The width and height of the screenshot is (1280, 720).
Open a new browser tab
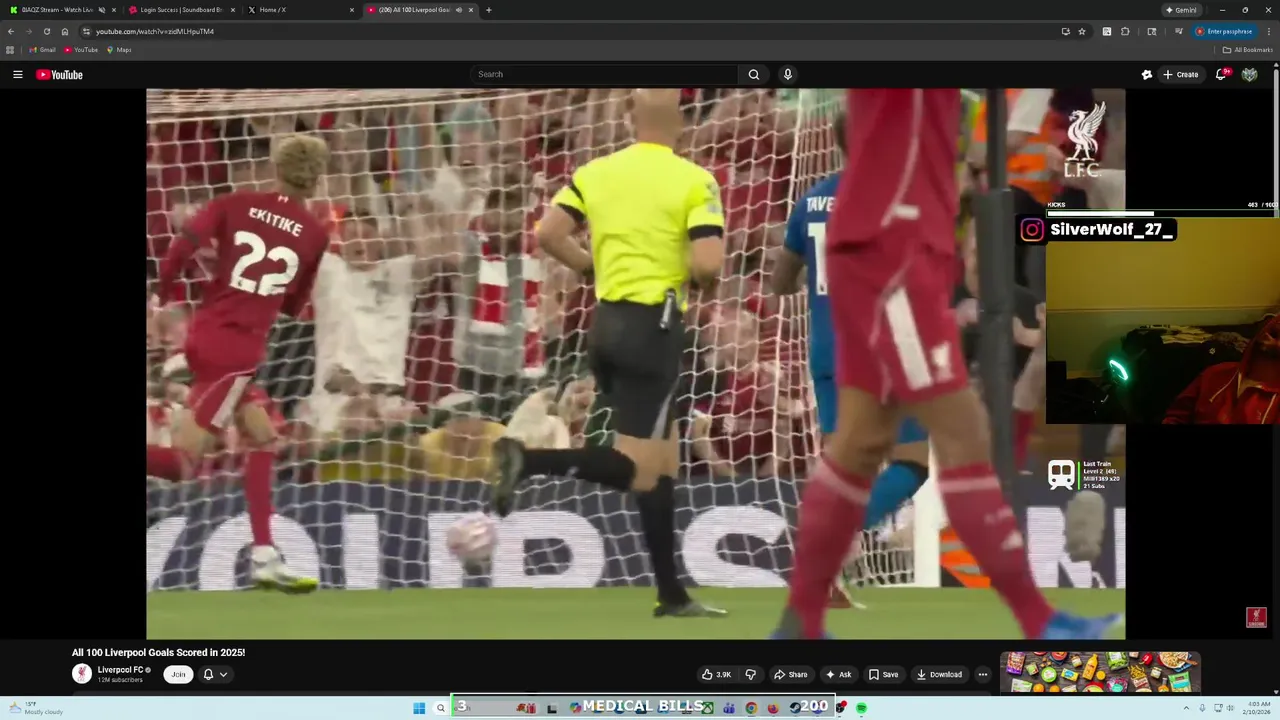click(x=488, y=10)
